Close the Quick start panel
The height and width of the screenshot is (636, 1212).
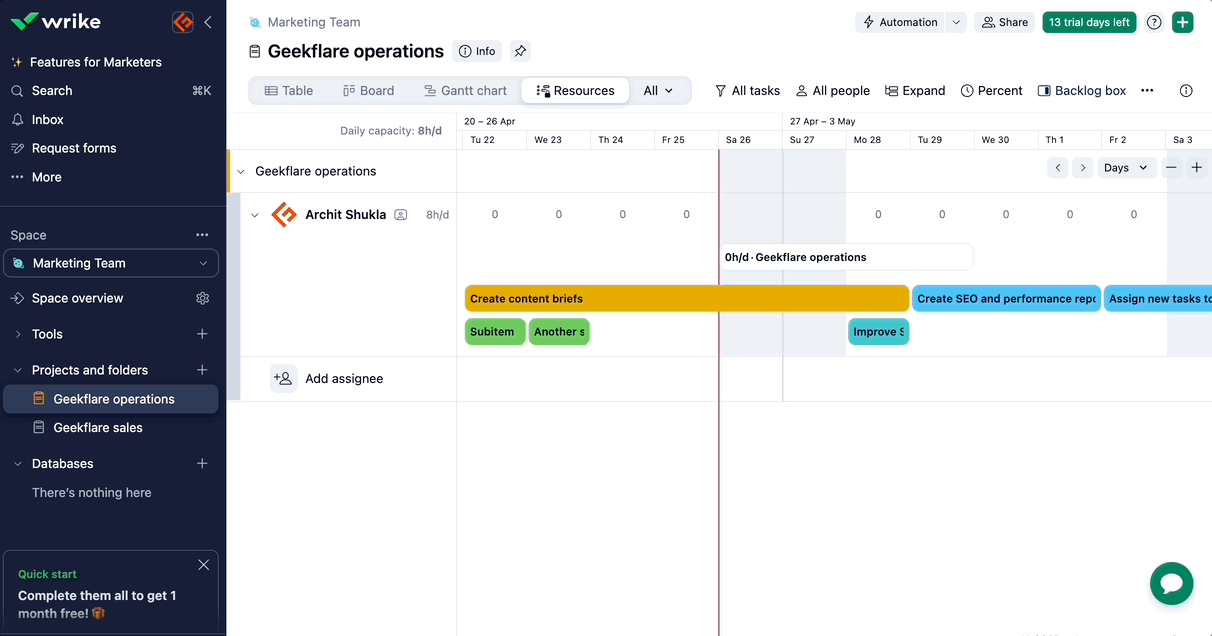pyautogui.click(x=204, y=565)
